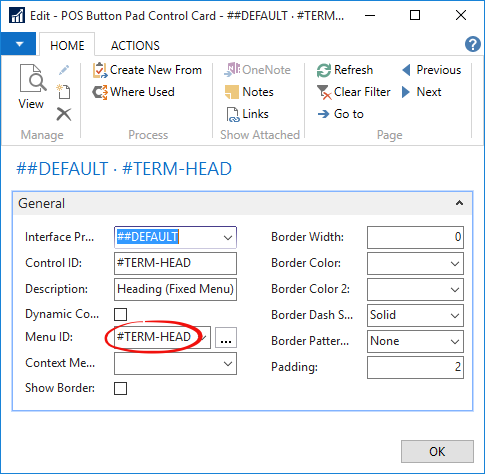Screen dimensions: 485x474
Task: Switch to the ACTIONS tab
Action: pos(135,46)
